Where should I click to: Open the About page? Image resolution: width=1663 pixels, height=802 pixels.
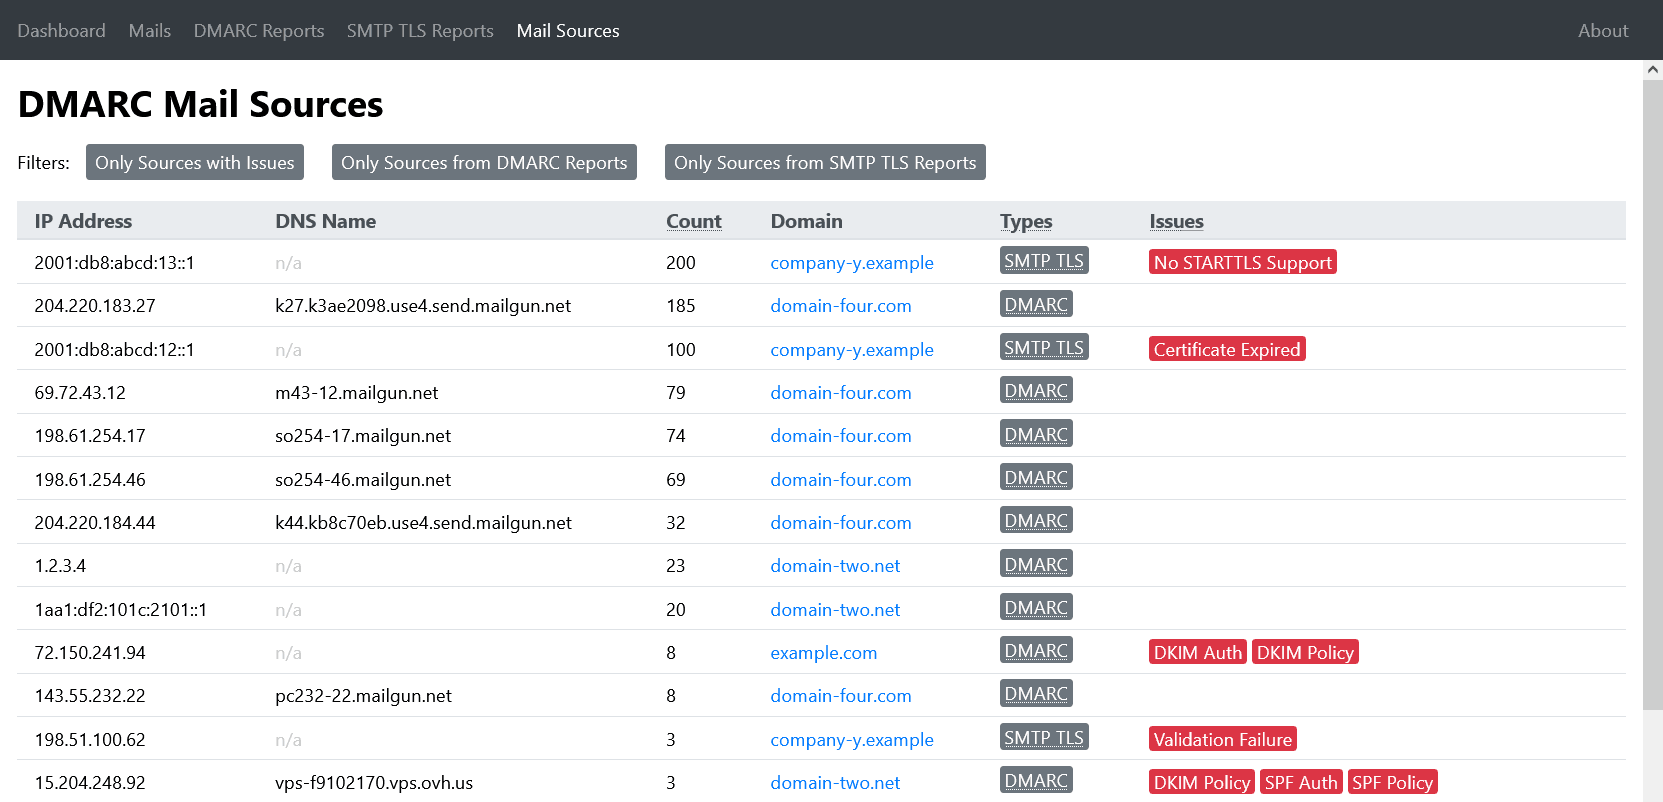point(1602,31)
